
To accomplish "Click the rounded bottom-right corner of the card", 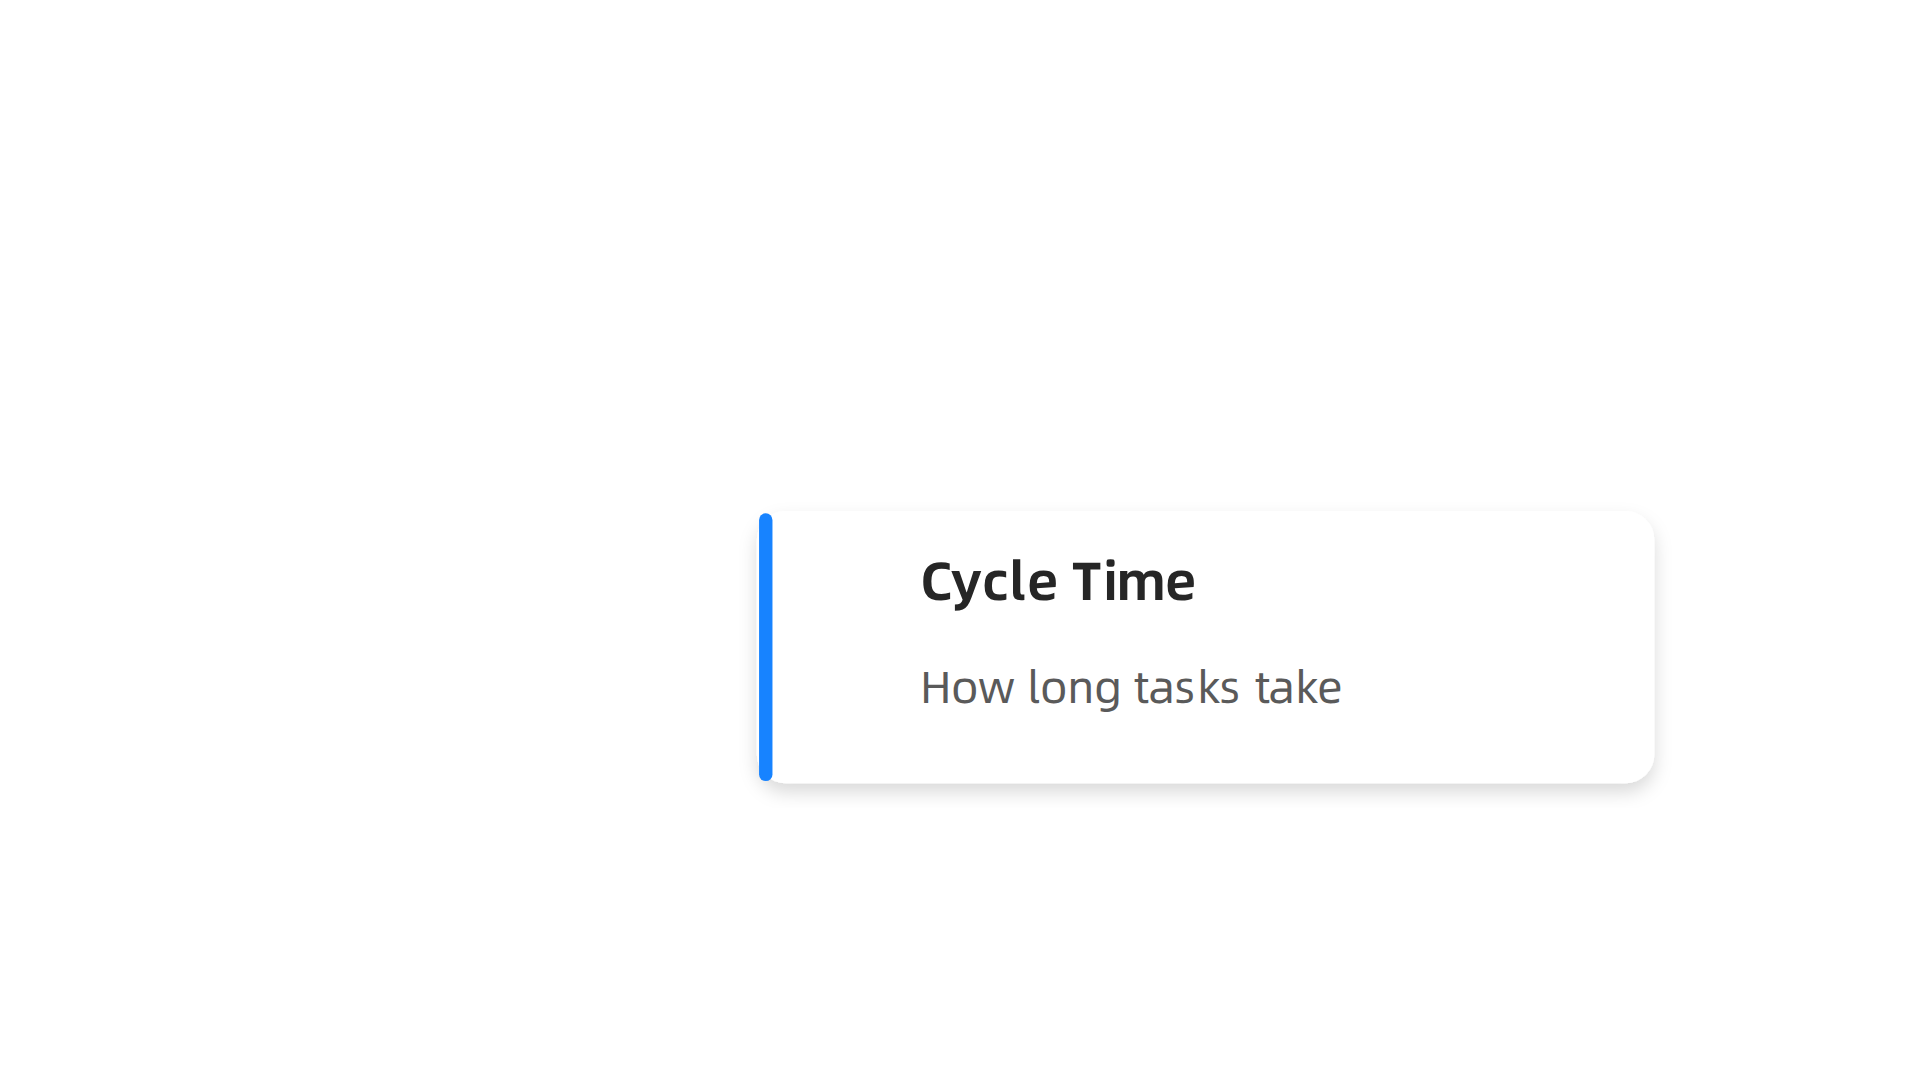I will [x=1640, y=768].
